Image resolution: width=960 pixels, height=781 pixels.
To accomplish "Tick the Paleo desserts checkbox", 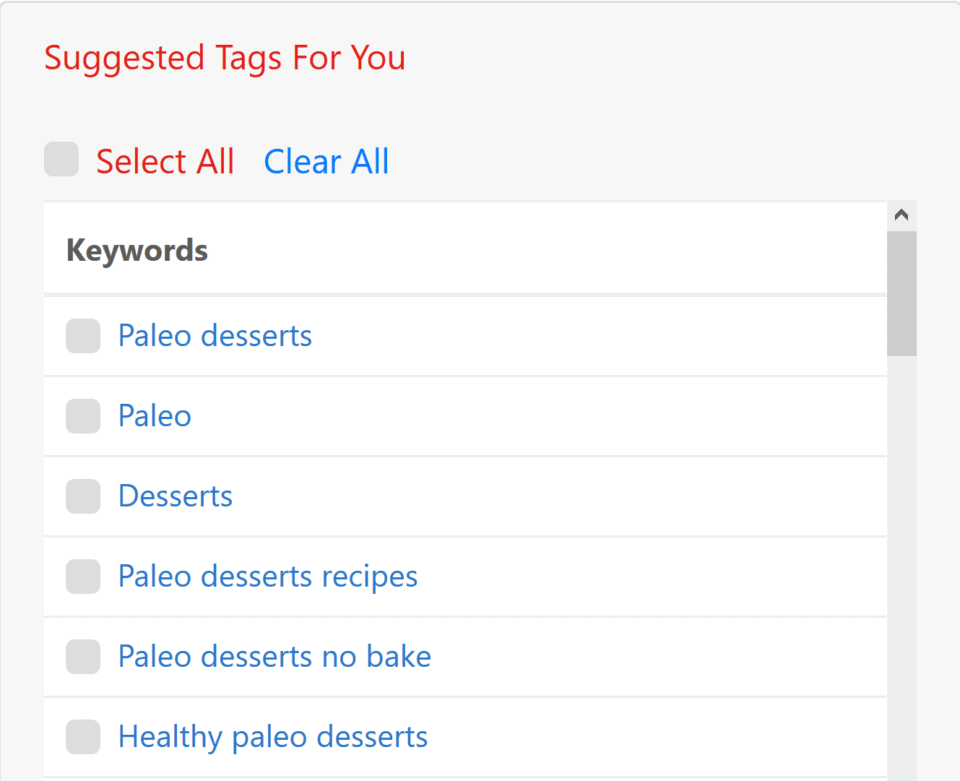I will (x=83, y=336).
